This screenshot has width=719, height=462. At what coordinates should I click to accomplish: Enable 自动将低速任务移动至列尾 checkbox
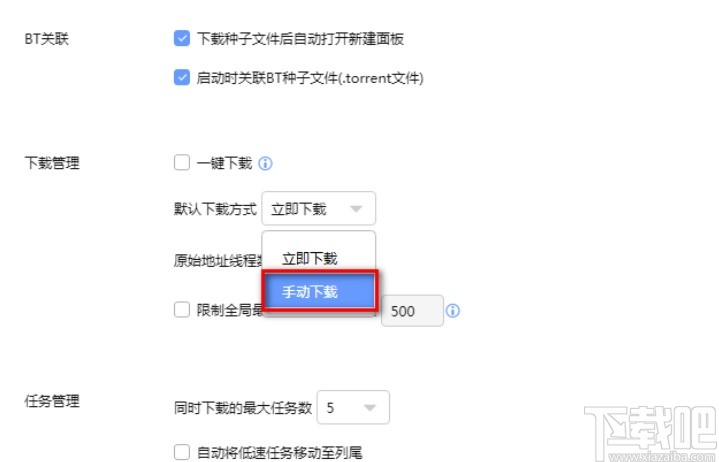click(x=181, y=452)
